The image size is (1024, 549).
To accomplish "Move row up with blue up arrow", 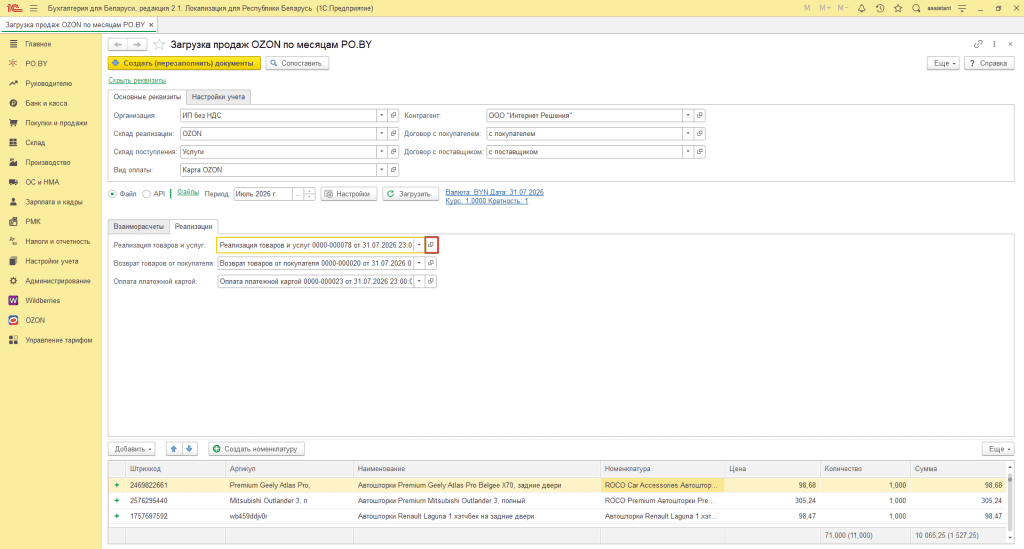I will click(x=173, y=449).
